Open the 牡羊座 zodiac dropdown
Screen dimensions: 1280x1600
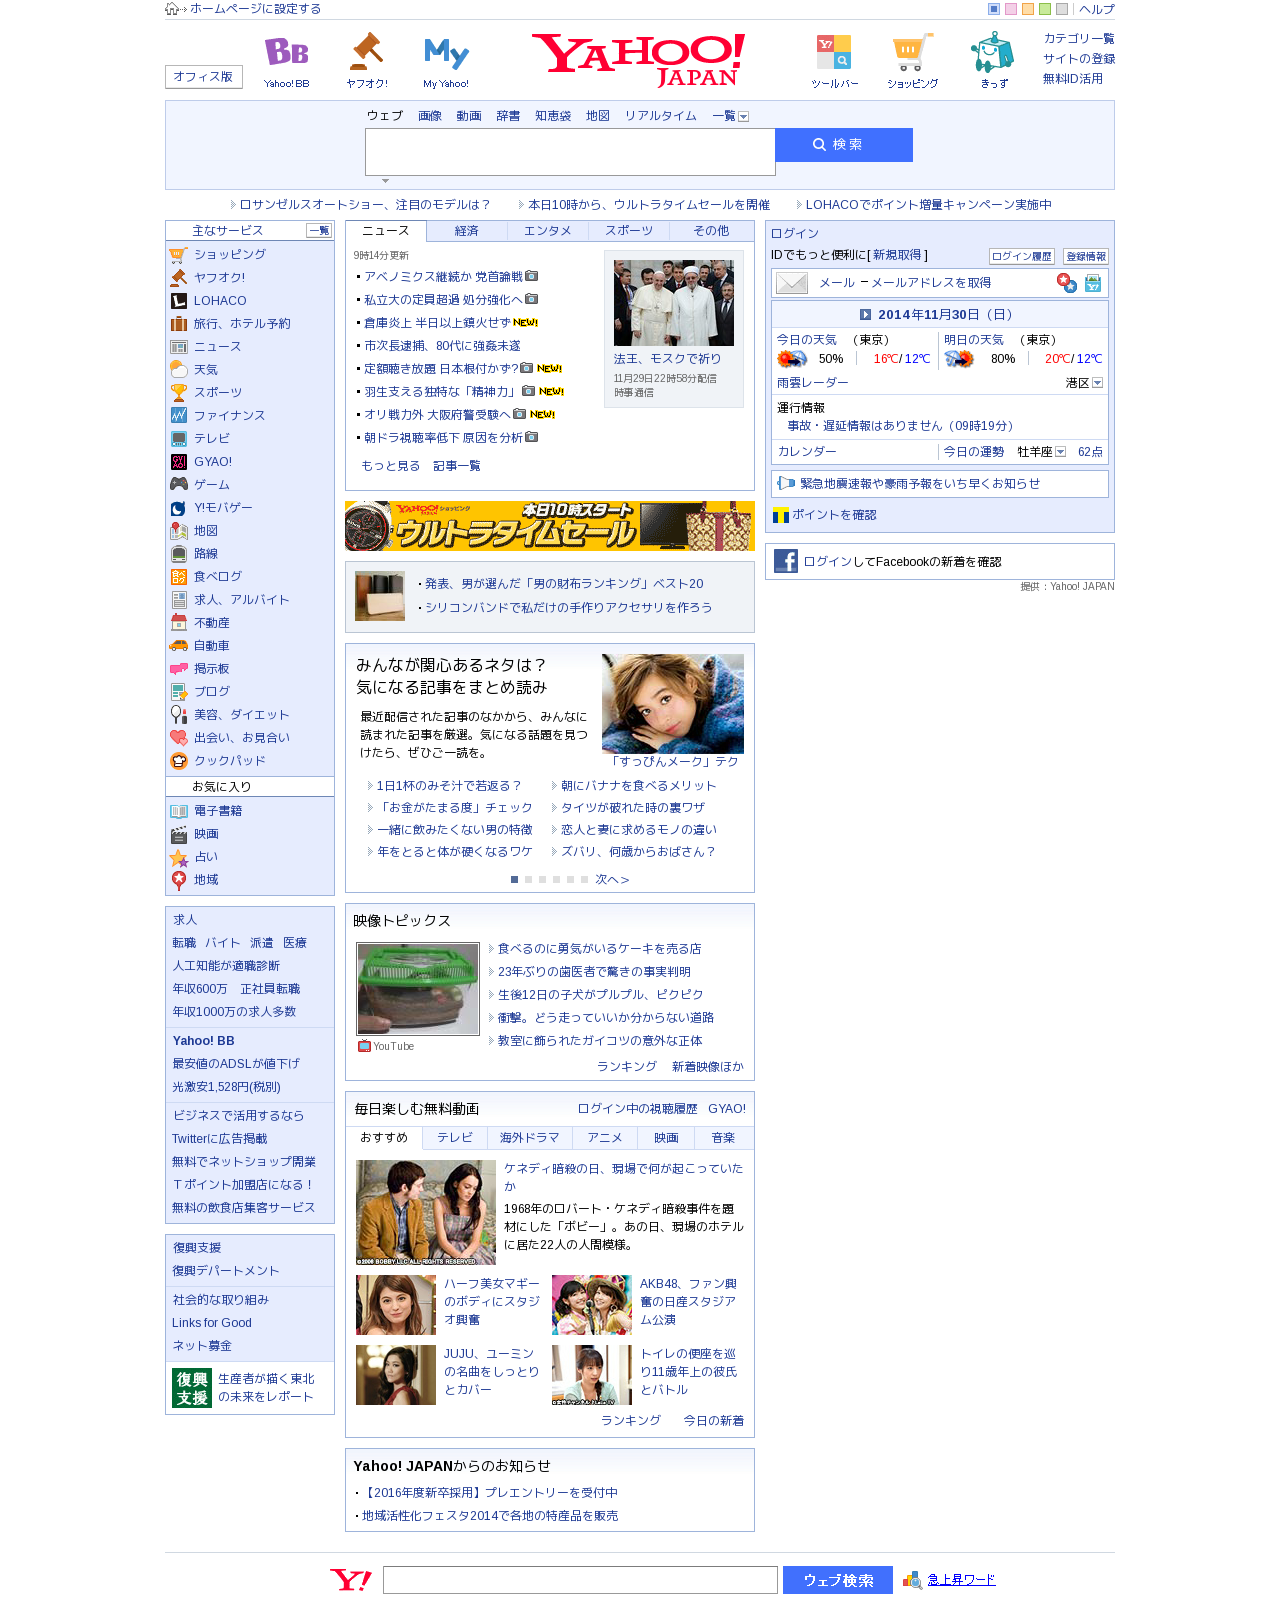pos(1060,452)
